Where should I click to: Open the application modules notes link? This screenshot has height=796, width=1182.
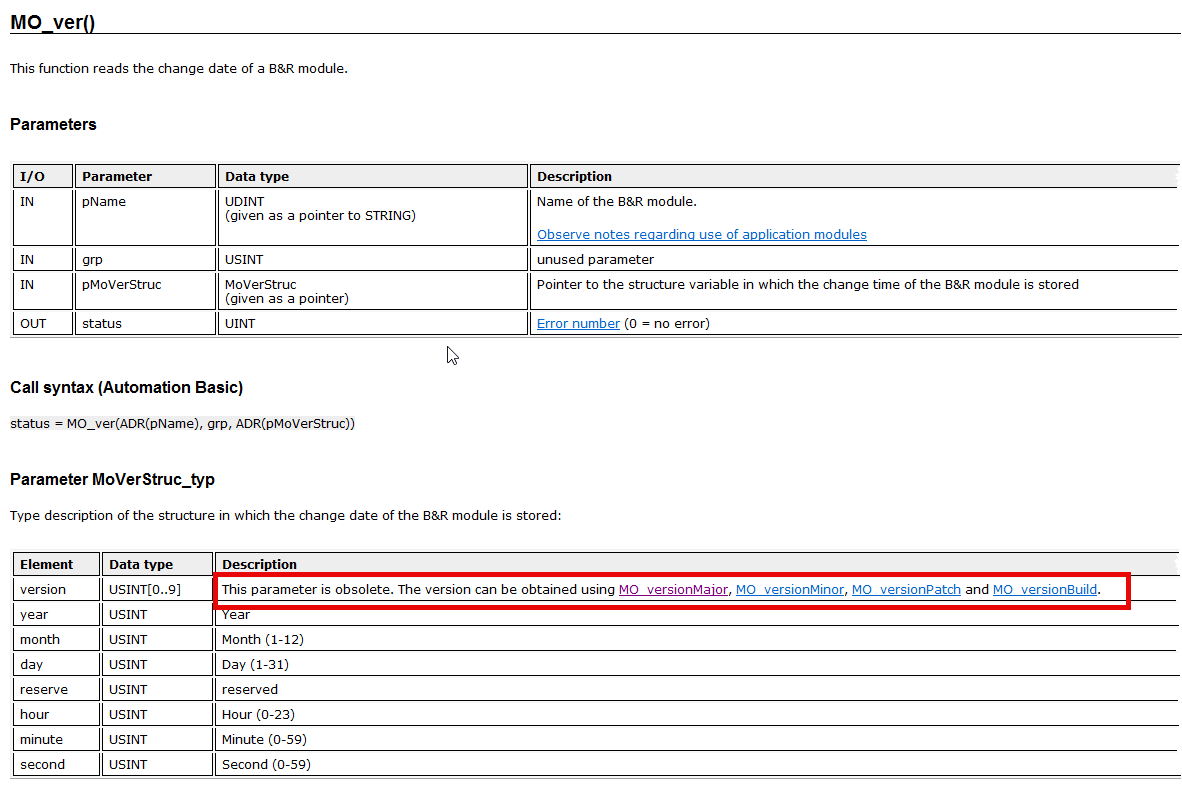[701, 234]
